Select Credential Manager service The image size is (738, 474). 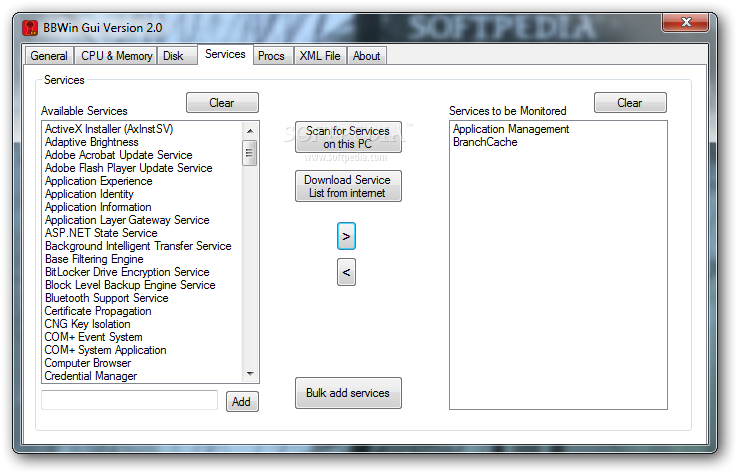pos(91,376)
